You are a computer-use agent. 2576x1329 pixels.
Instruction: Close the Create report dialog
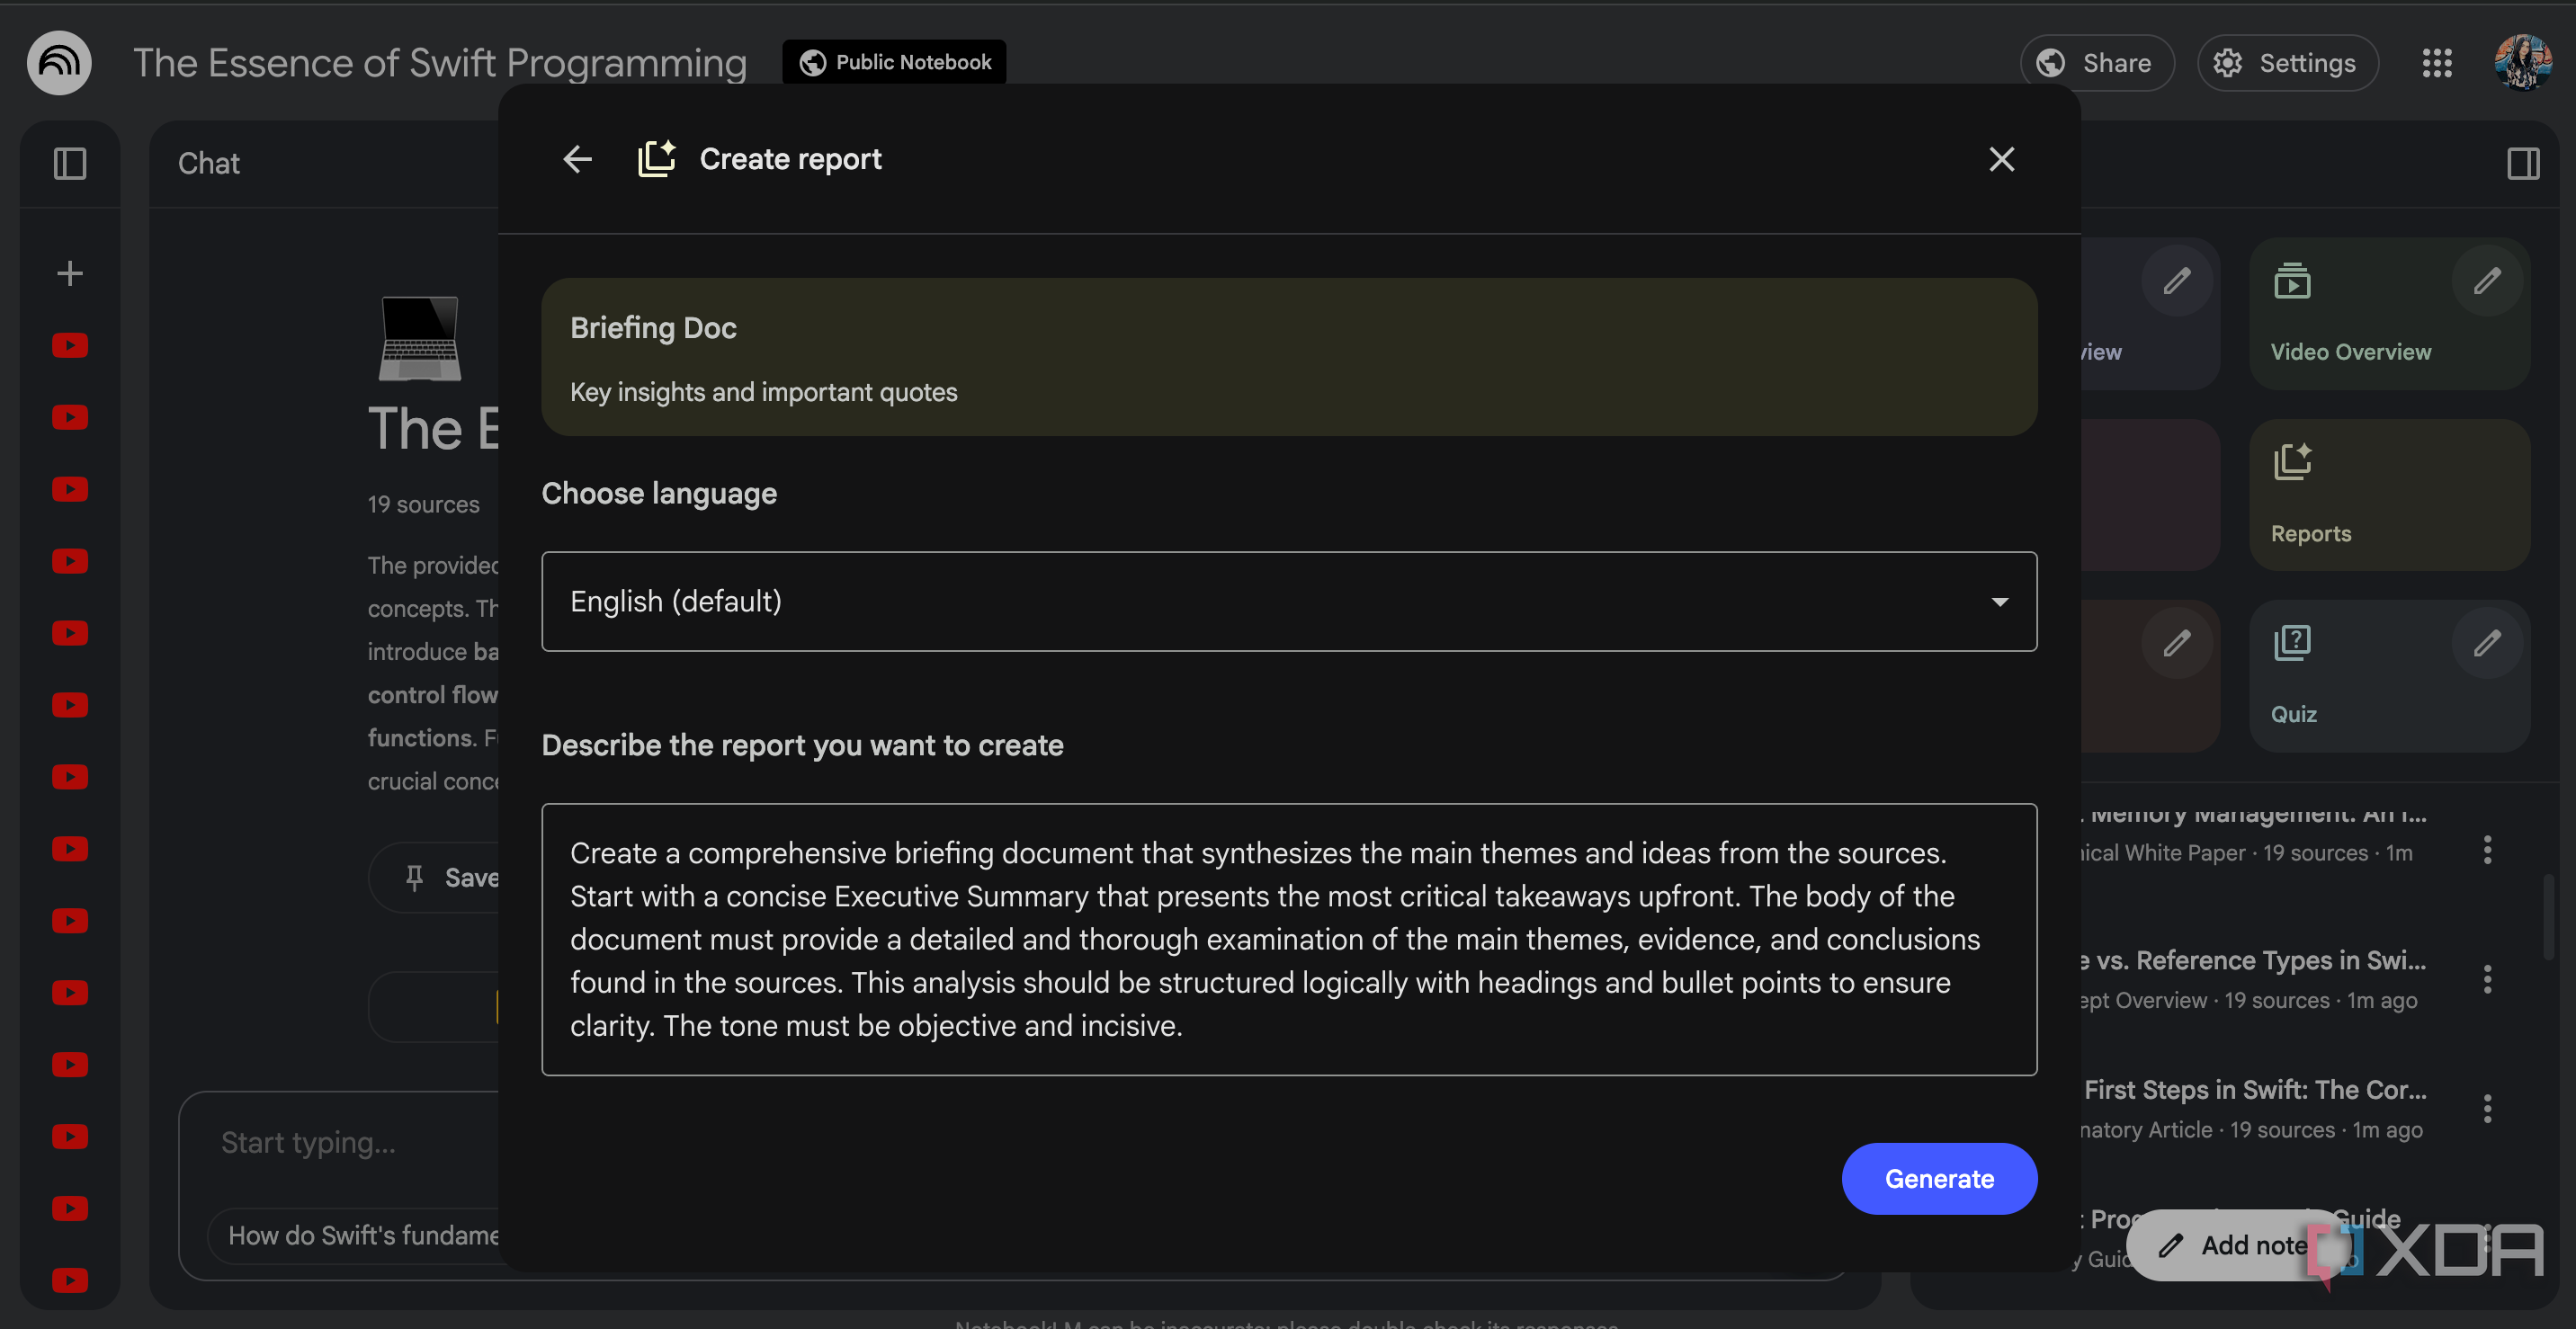[x=2001, y=159]
